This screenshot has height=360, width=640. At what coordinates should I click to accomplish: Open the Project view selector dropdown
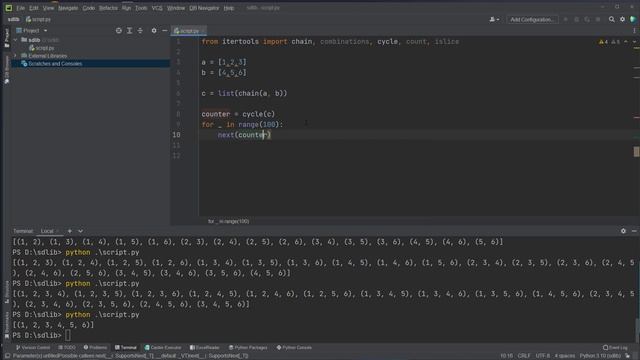point(31,31)
